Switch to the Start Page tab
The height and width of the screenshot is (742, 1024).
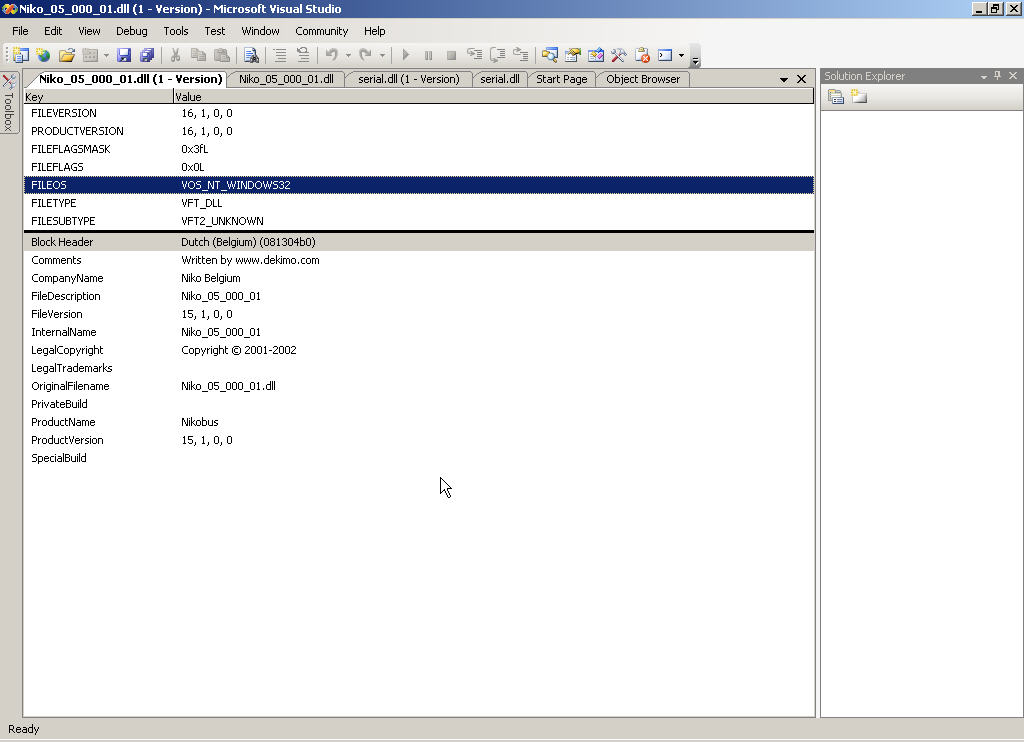pyautogui.click(x=562, y=79)
